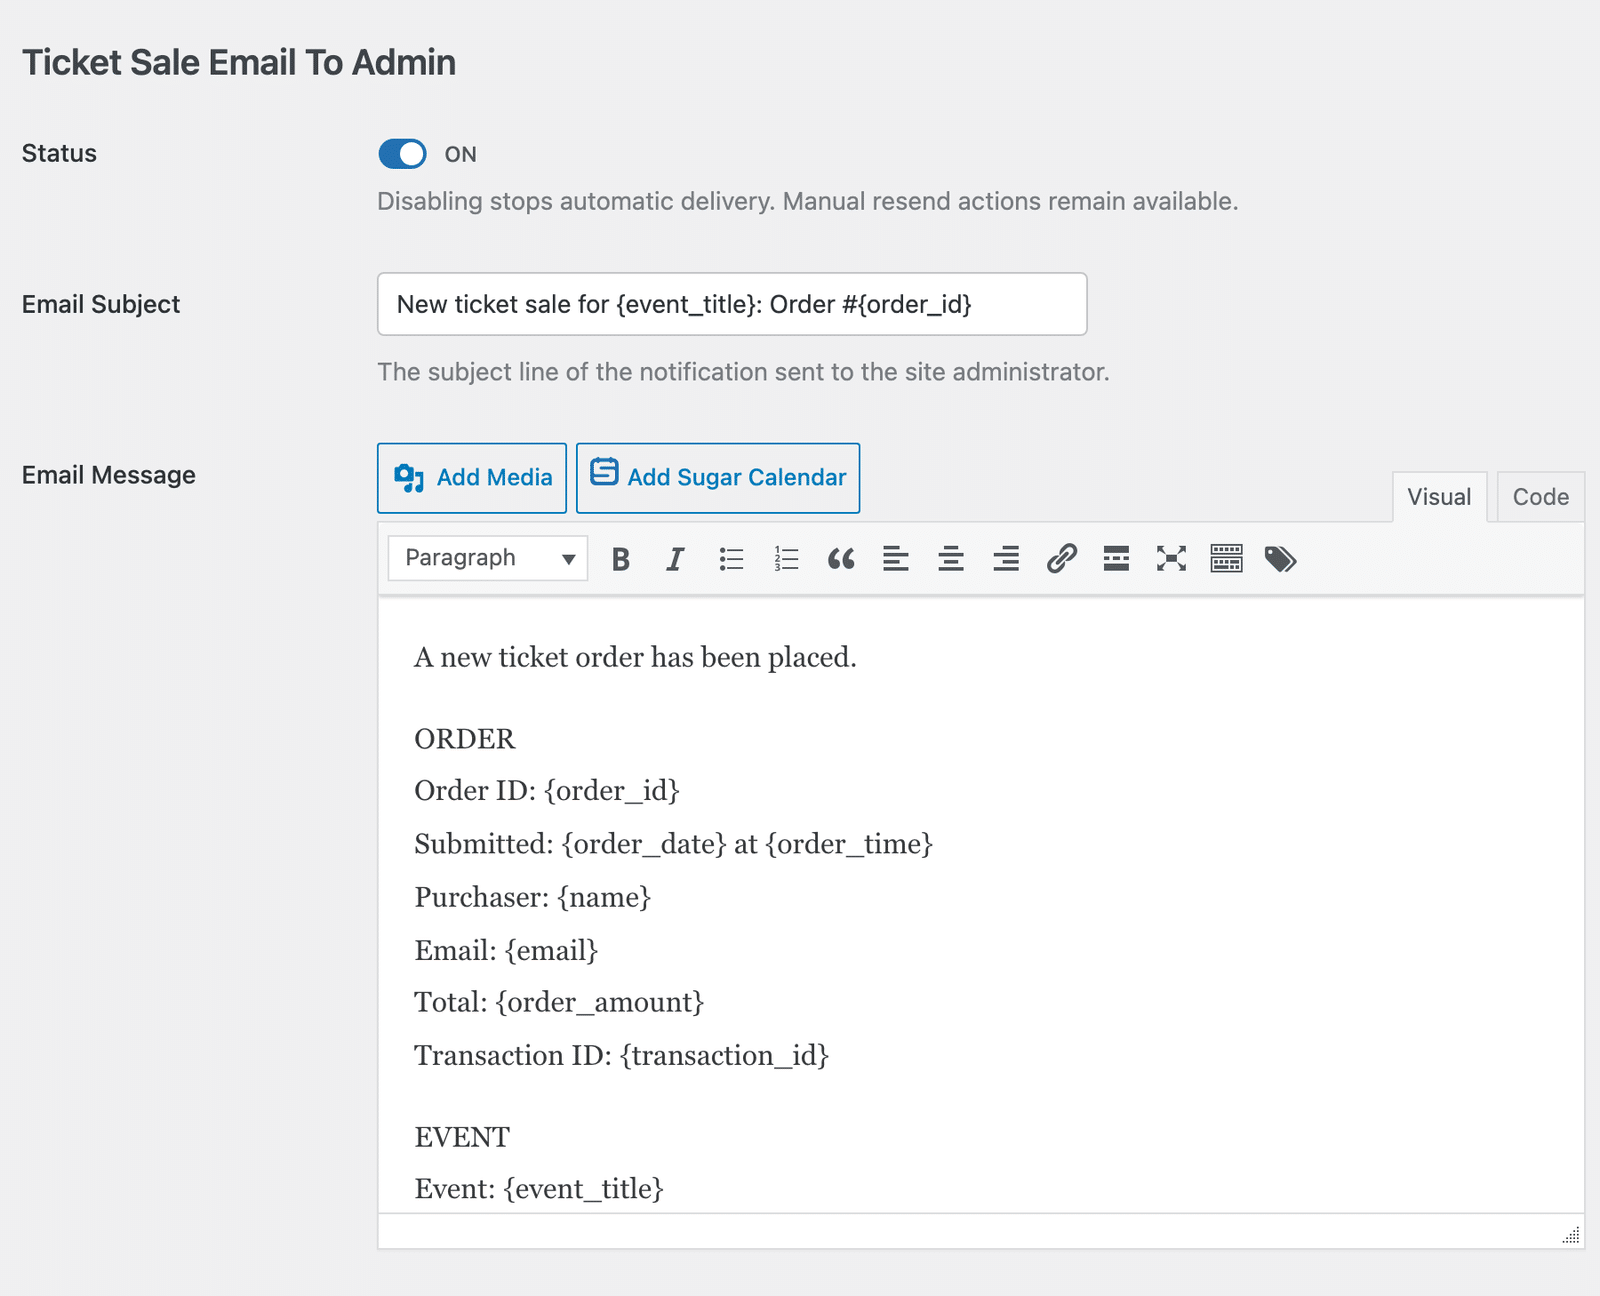Align text to the left

pos(896,559)
